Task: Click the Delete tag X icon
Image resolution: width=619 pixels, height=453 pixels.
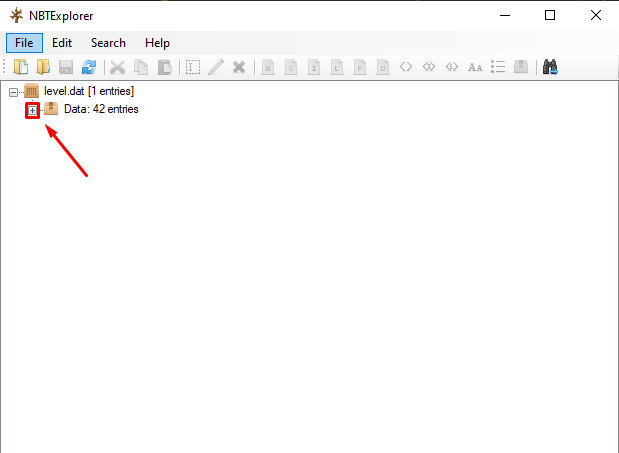Action: pos(239,67)
